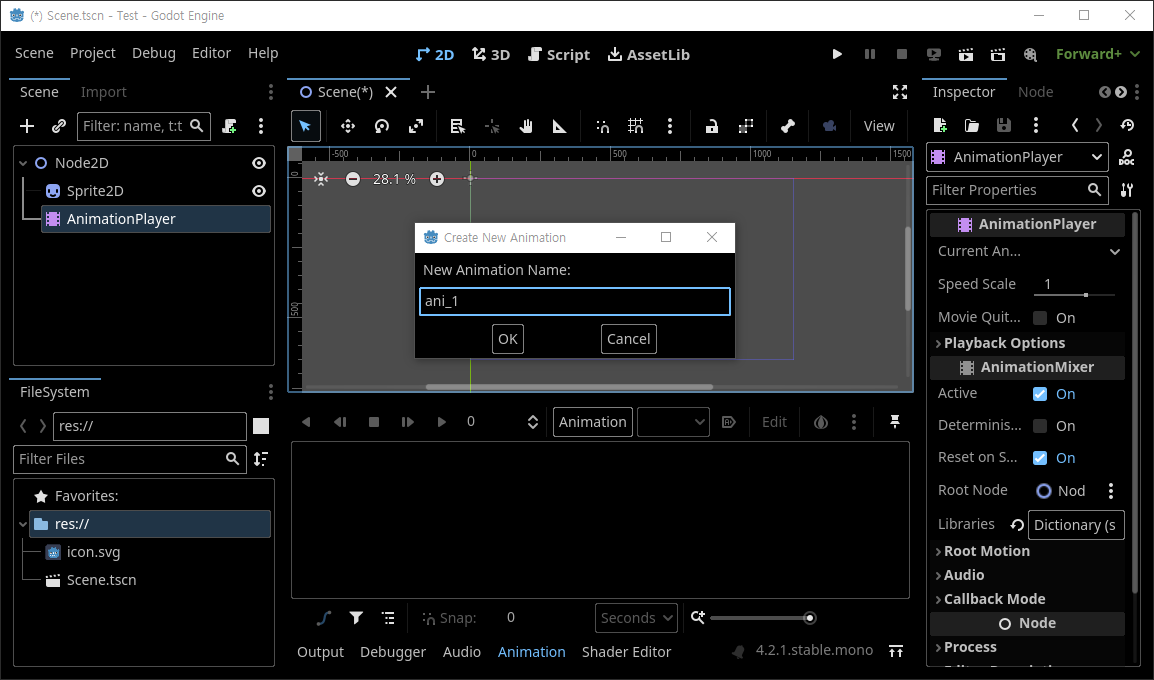Collapse the Node2D tree root
1154x680 pixels.
[23, 163]
